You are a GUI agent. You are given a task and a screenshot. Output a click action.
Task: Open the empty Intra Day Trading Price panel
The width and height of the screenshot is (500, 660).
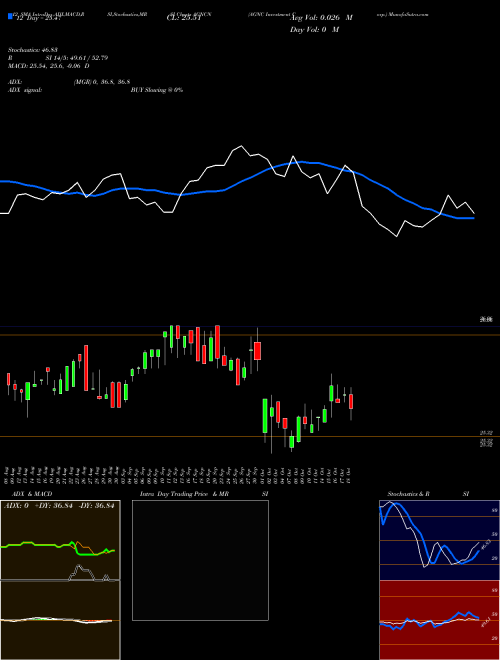coord(200,560)
